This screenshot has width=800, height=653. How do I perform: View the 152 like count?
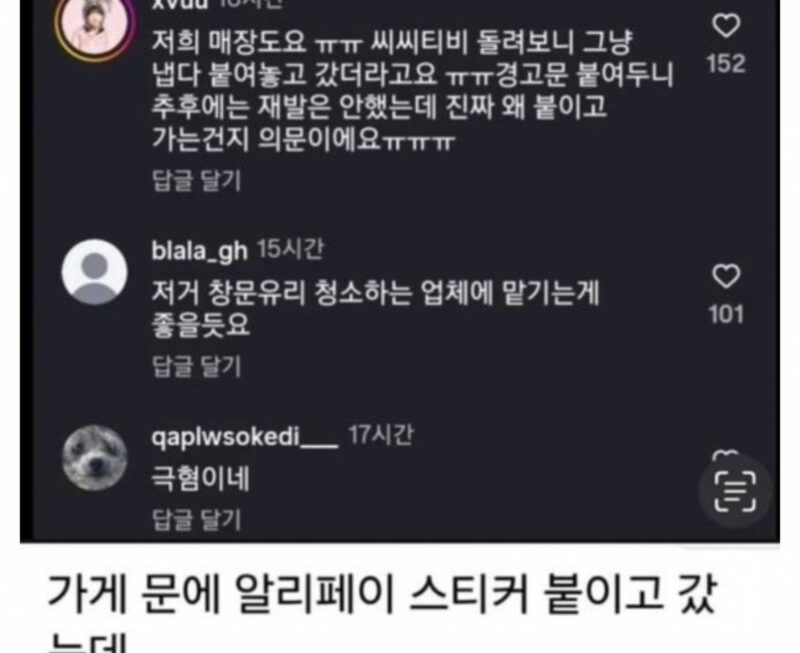click(x=727, y=63)
